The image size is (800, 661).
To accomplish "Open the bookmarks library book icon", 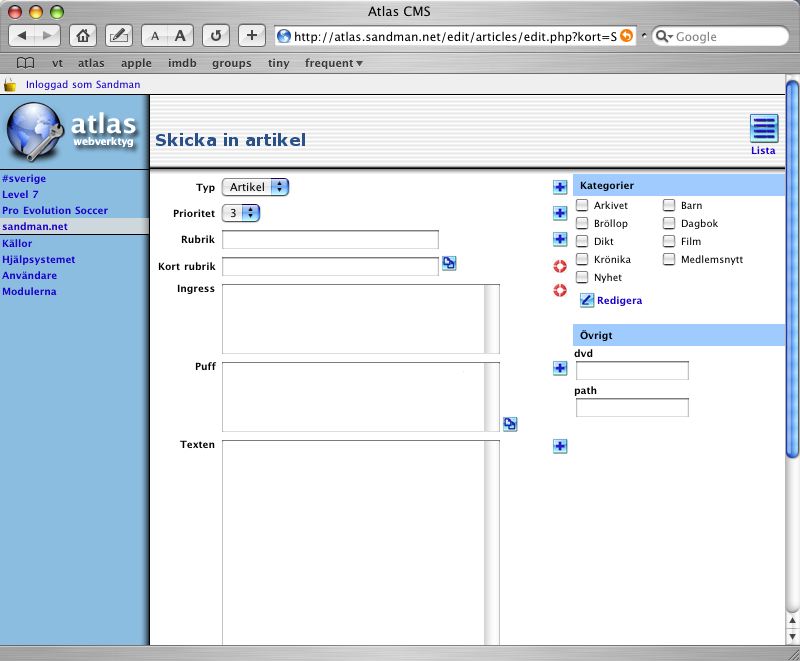I will coord(25,63).
